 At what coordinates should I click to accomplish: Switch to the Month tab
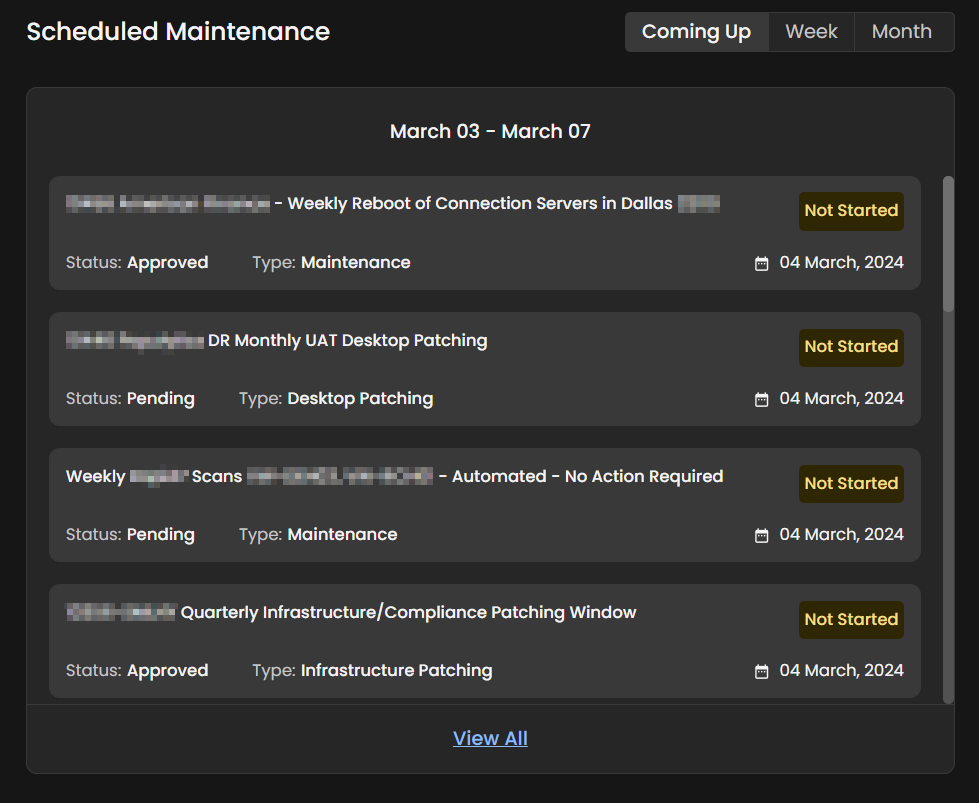click(x=901, y=31)
